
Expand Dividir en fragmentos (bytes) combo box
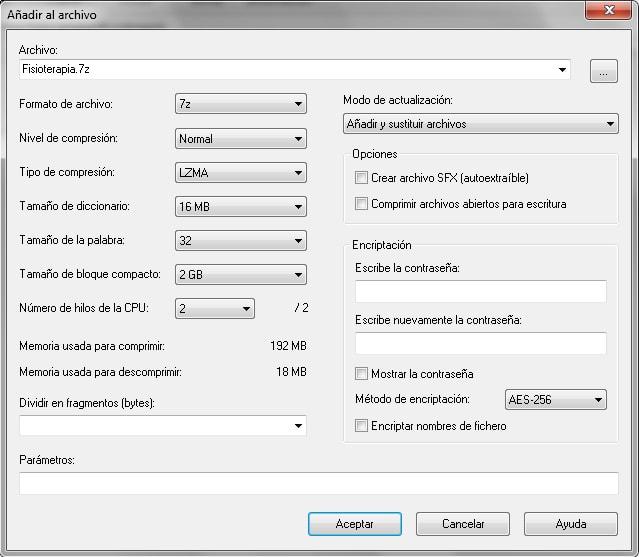163,426
